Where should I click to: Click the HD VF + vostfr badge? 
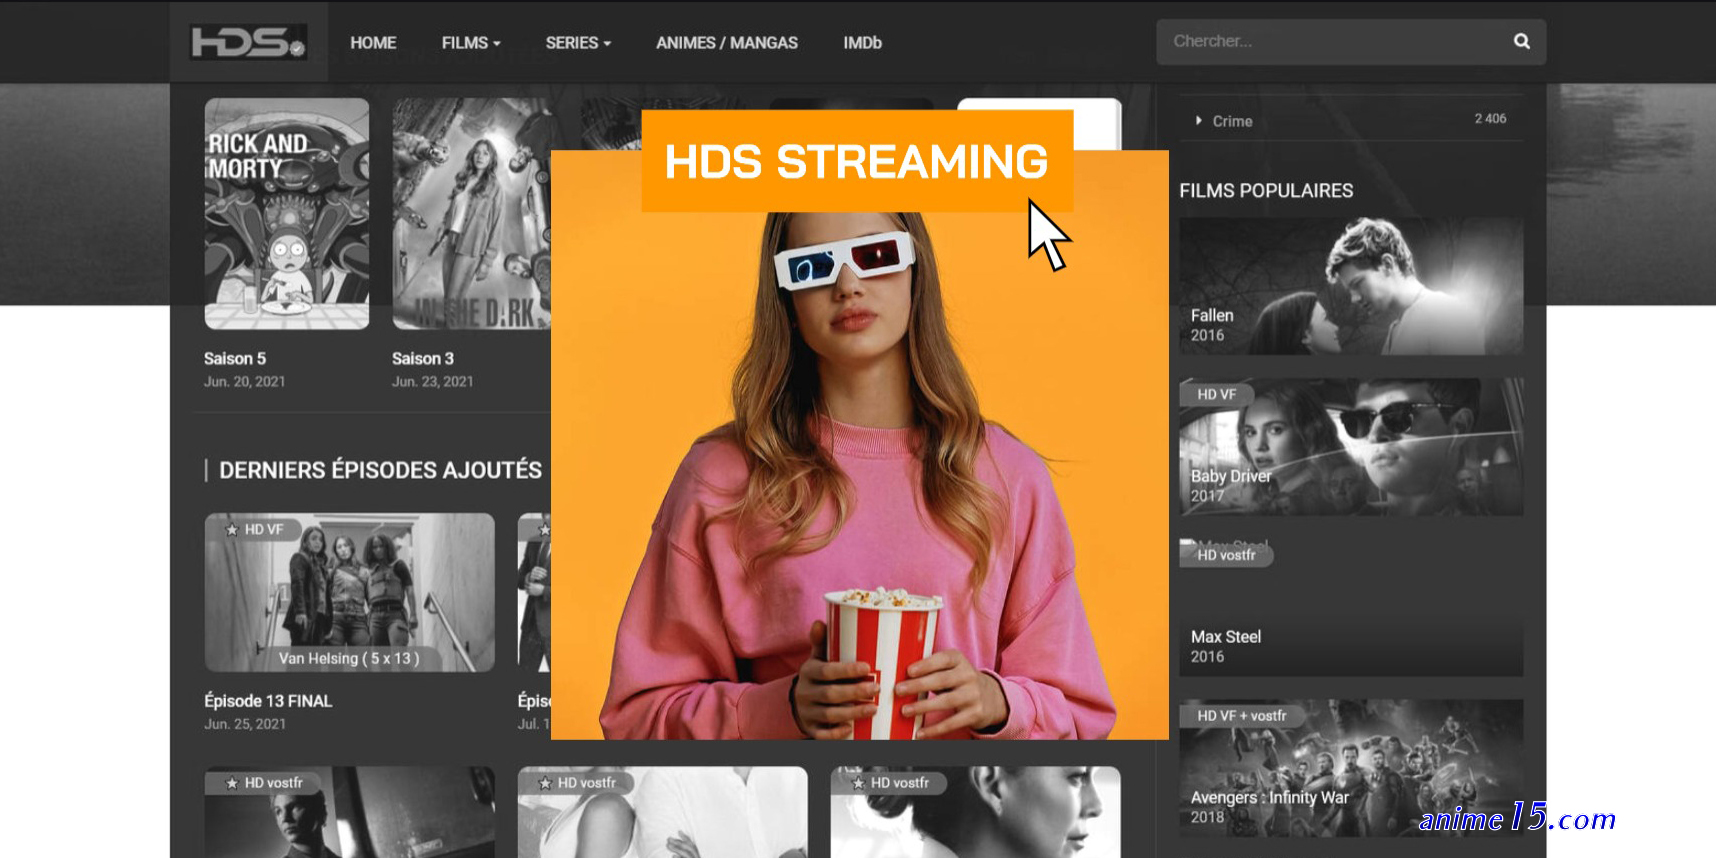pos(1242,716)
